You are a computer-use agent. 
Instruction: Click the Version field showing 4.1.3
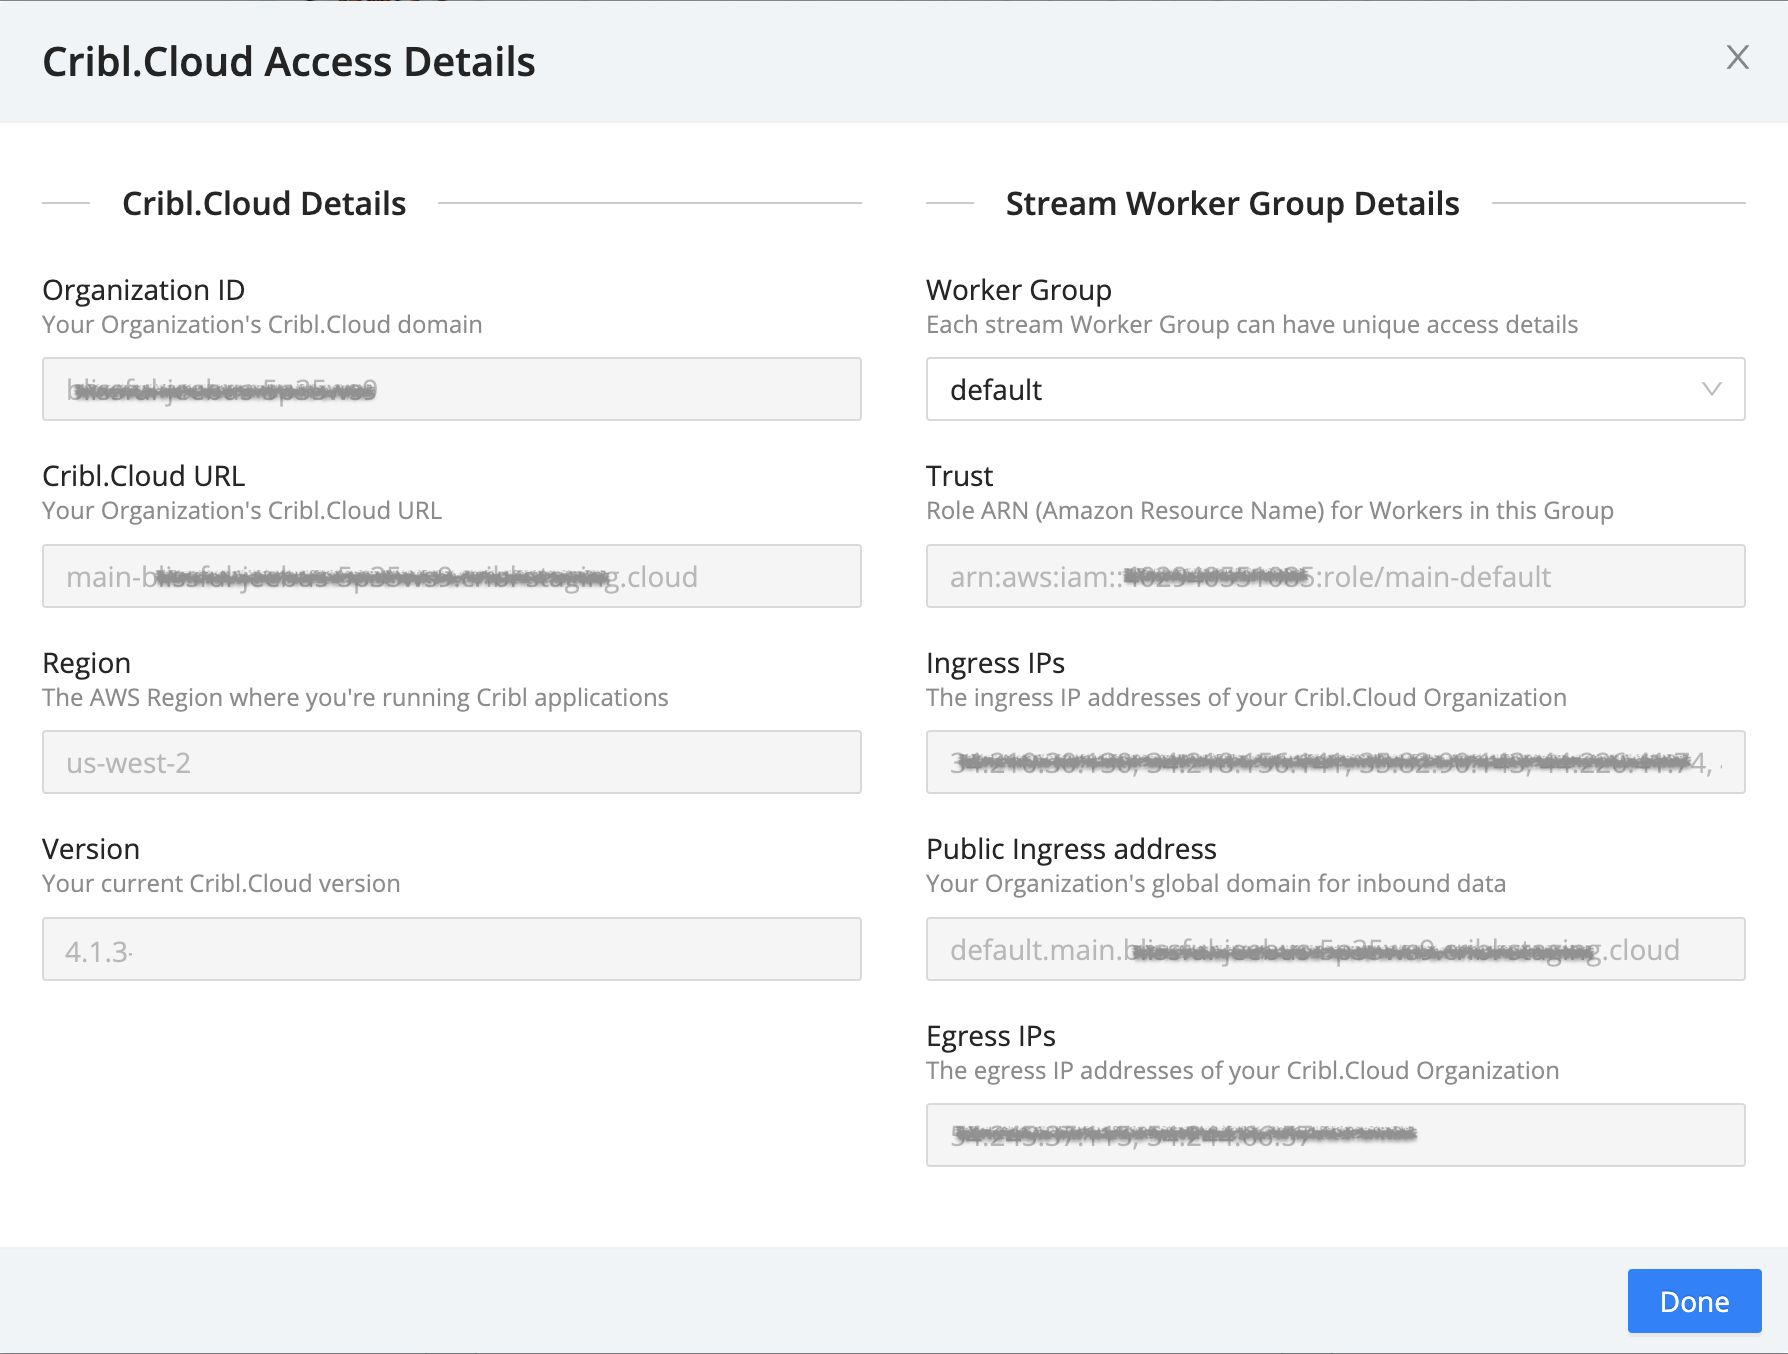pos(451,949)
